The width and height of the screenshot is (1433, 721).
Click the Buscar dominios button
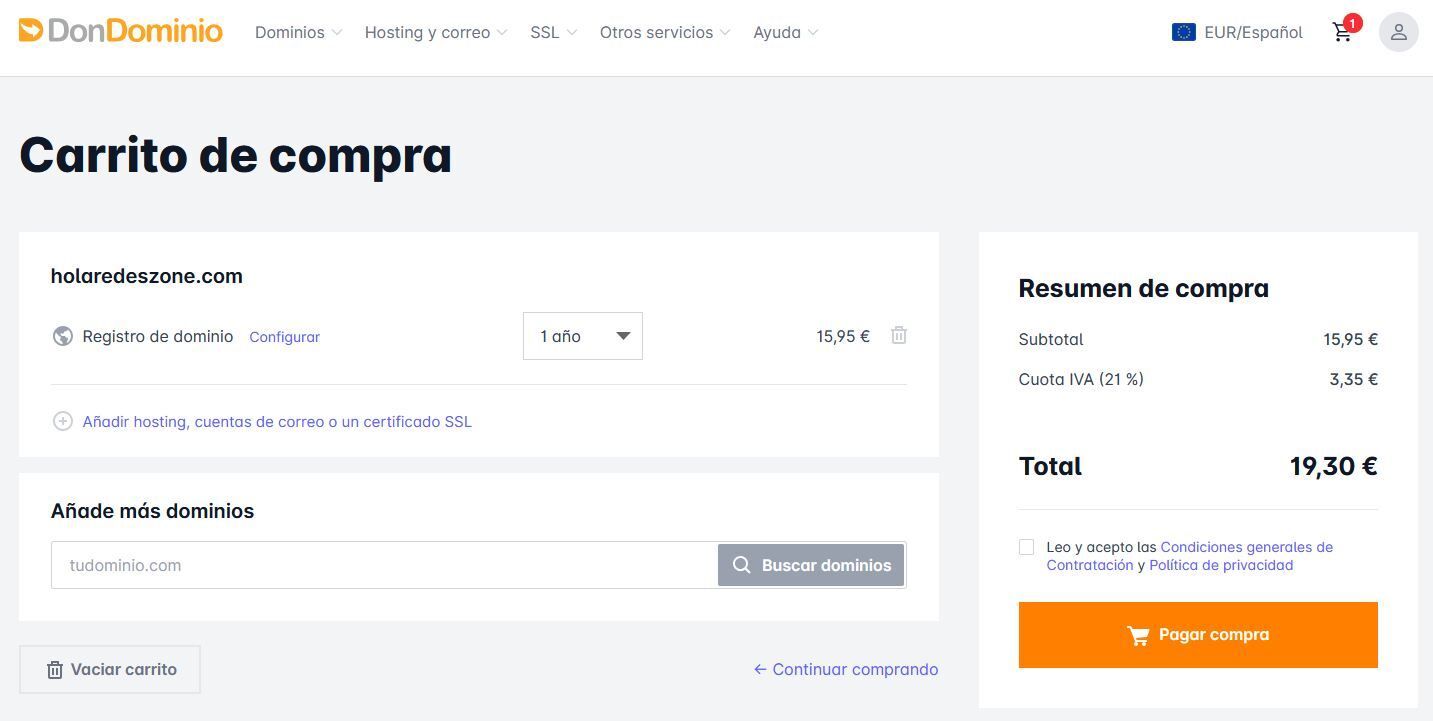[811, 565]
